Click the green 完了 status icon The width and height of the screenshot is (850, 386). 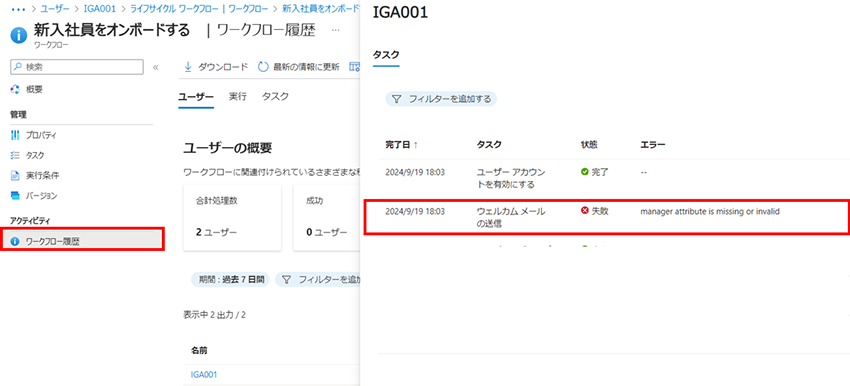[584, 172]
